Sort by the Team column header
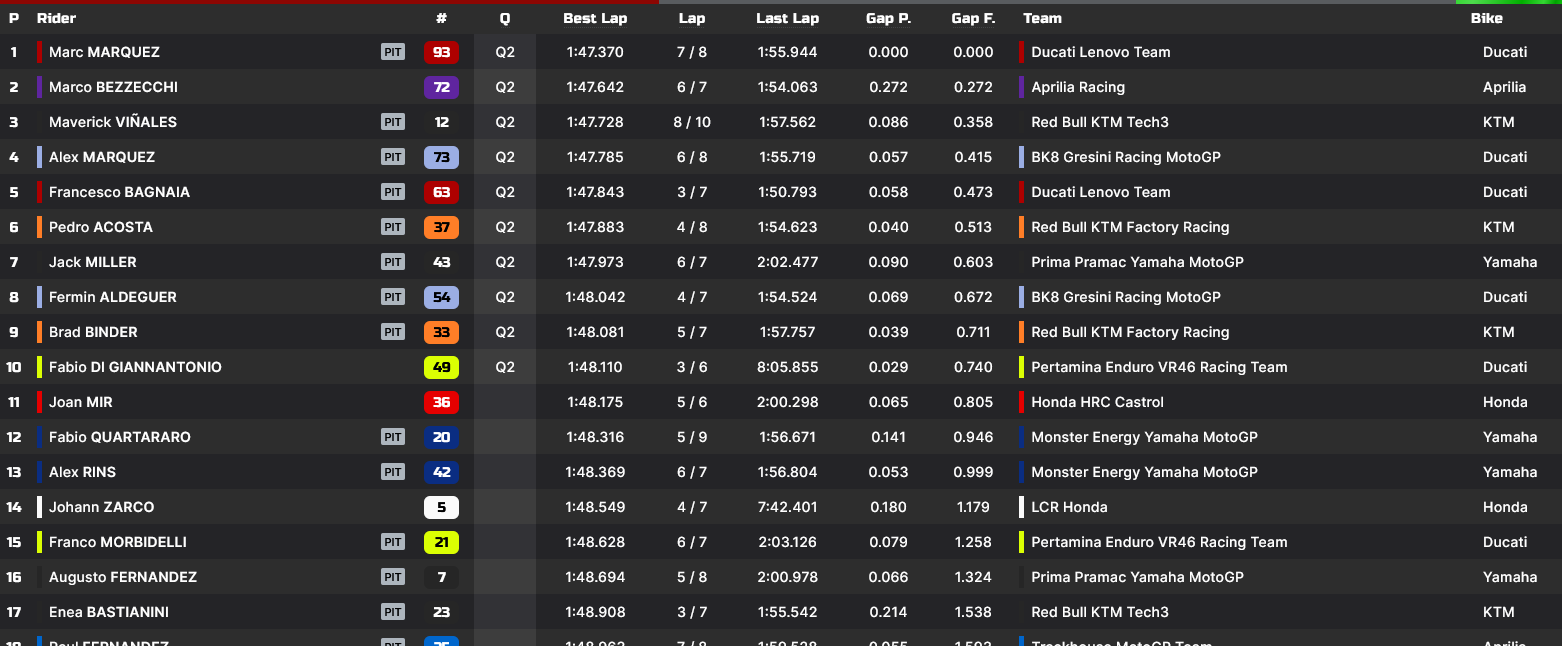 point(1042,18)
